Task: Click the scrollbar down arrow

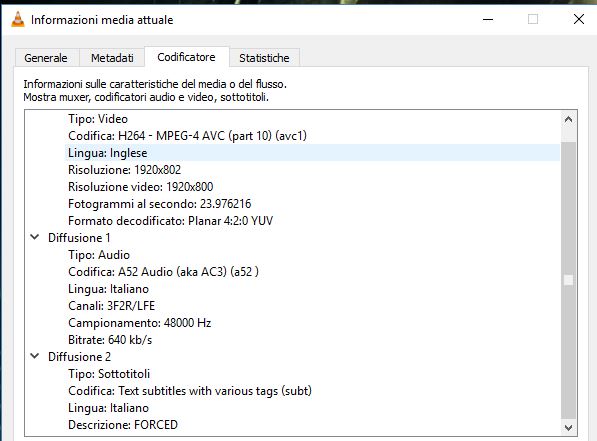Action: tap(568, 427)
